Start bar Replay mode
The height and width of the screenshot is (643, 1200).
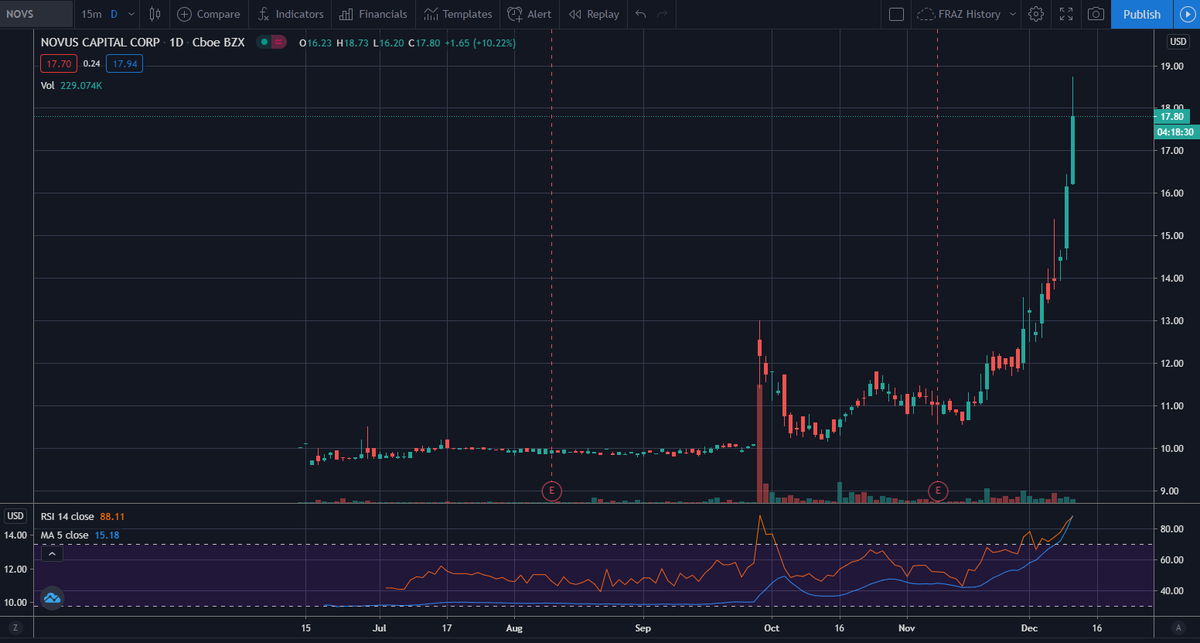point(594,14)
